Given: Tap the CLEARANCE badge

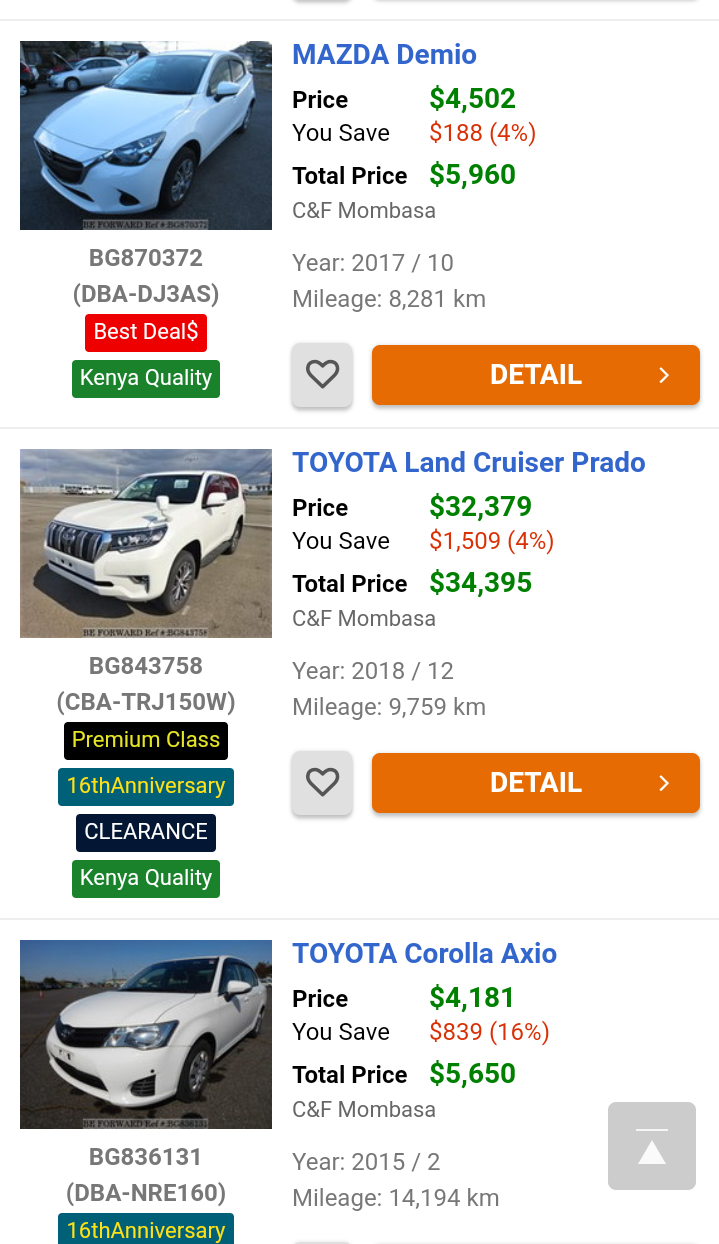Looking at the screenshot, I should pos(146,832).
